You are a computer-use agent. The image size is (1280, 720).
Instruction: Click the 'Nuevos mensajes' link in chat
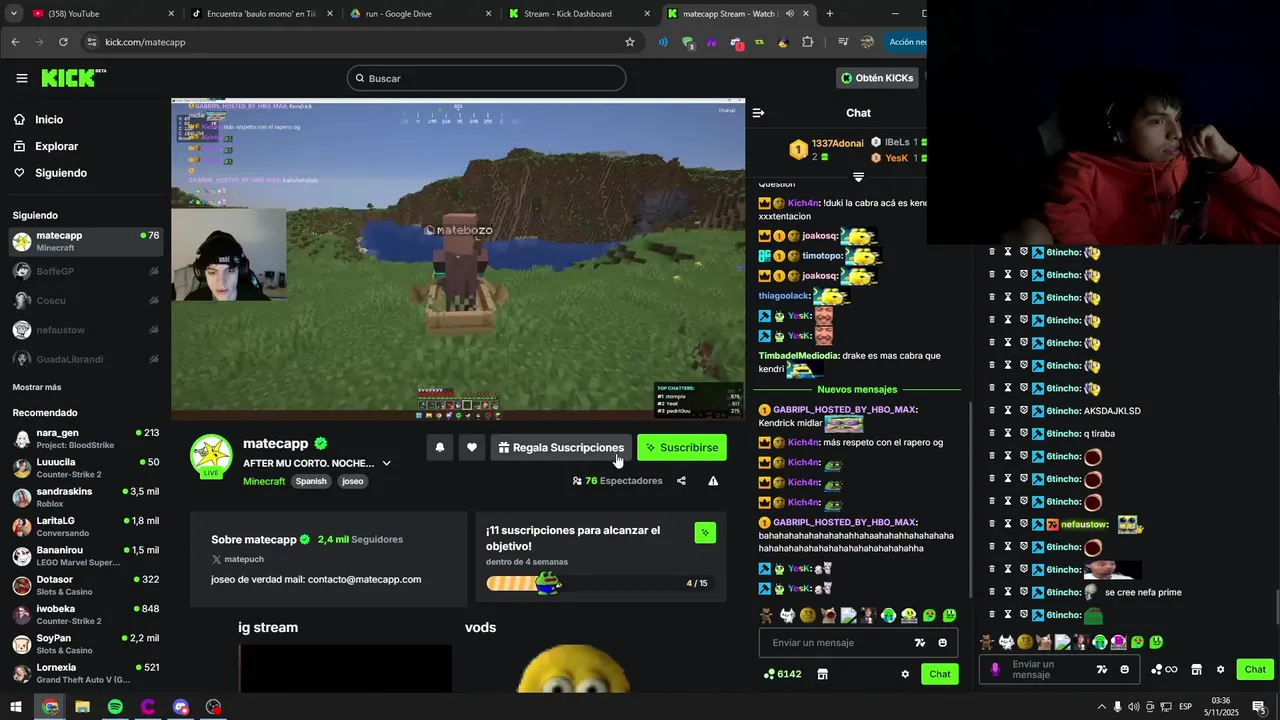[x=857, y=389]
